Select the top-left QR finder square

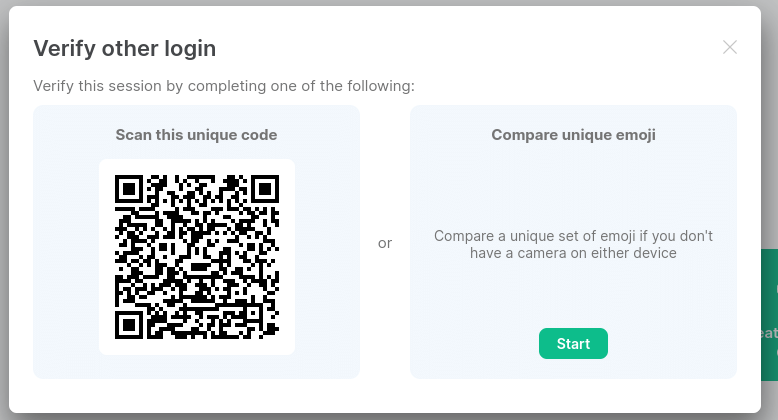tap(129, 189)
